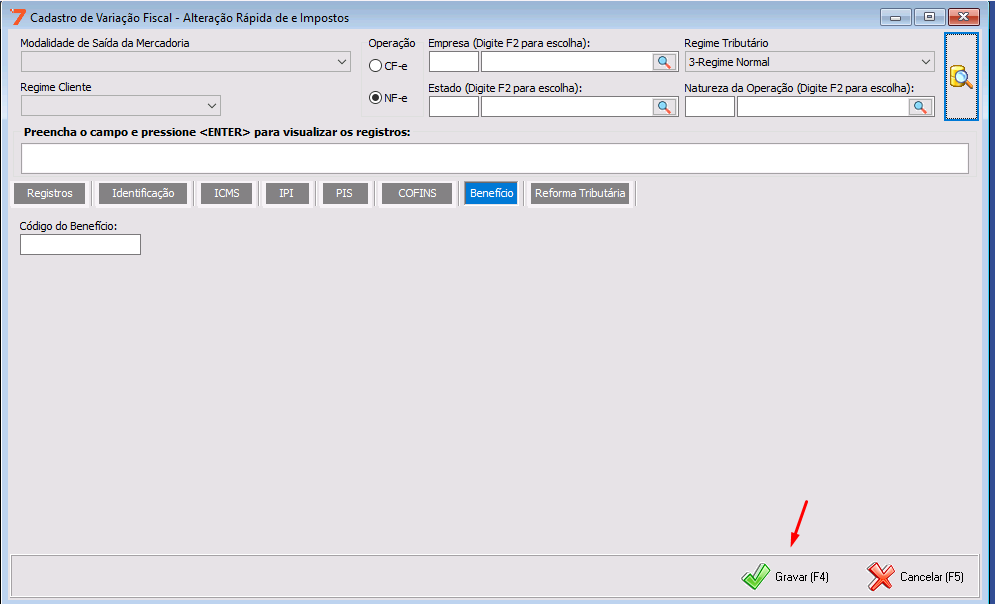Image resolution: width=995 pixels, height=604 pixels.
Task: Click the orange 7 application logo icon
Action: (17, 17)
